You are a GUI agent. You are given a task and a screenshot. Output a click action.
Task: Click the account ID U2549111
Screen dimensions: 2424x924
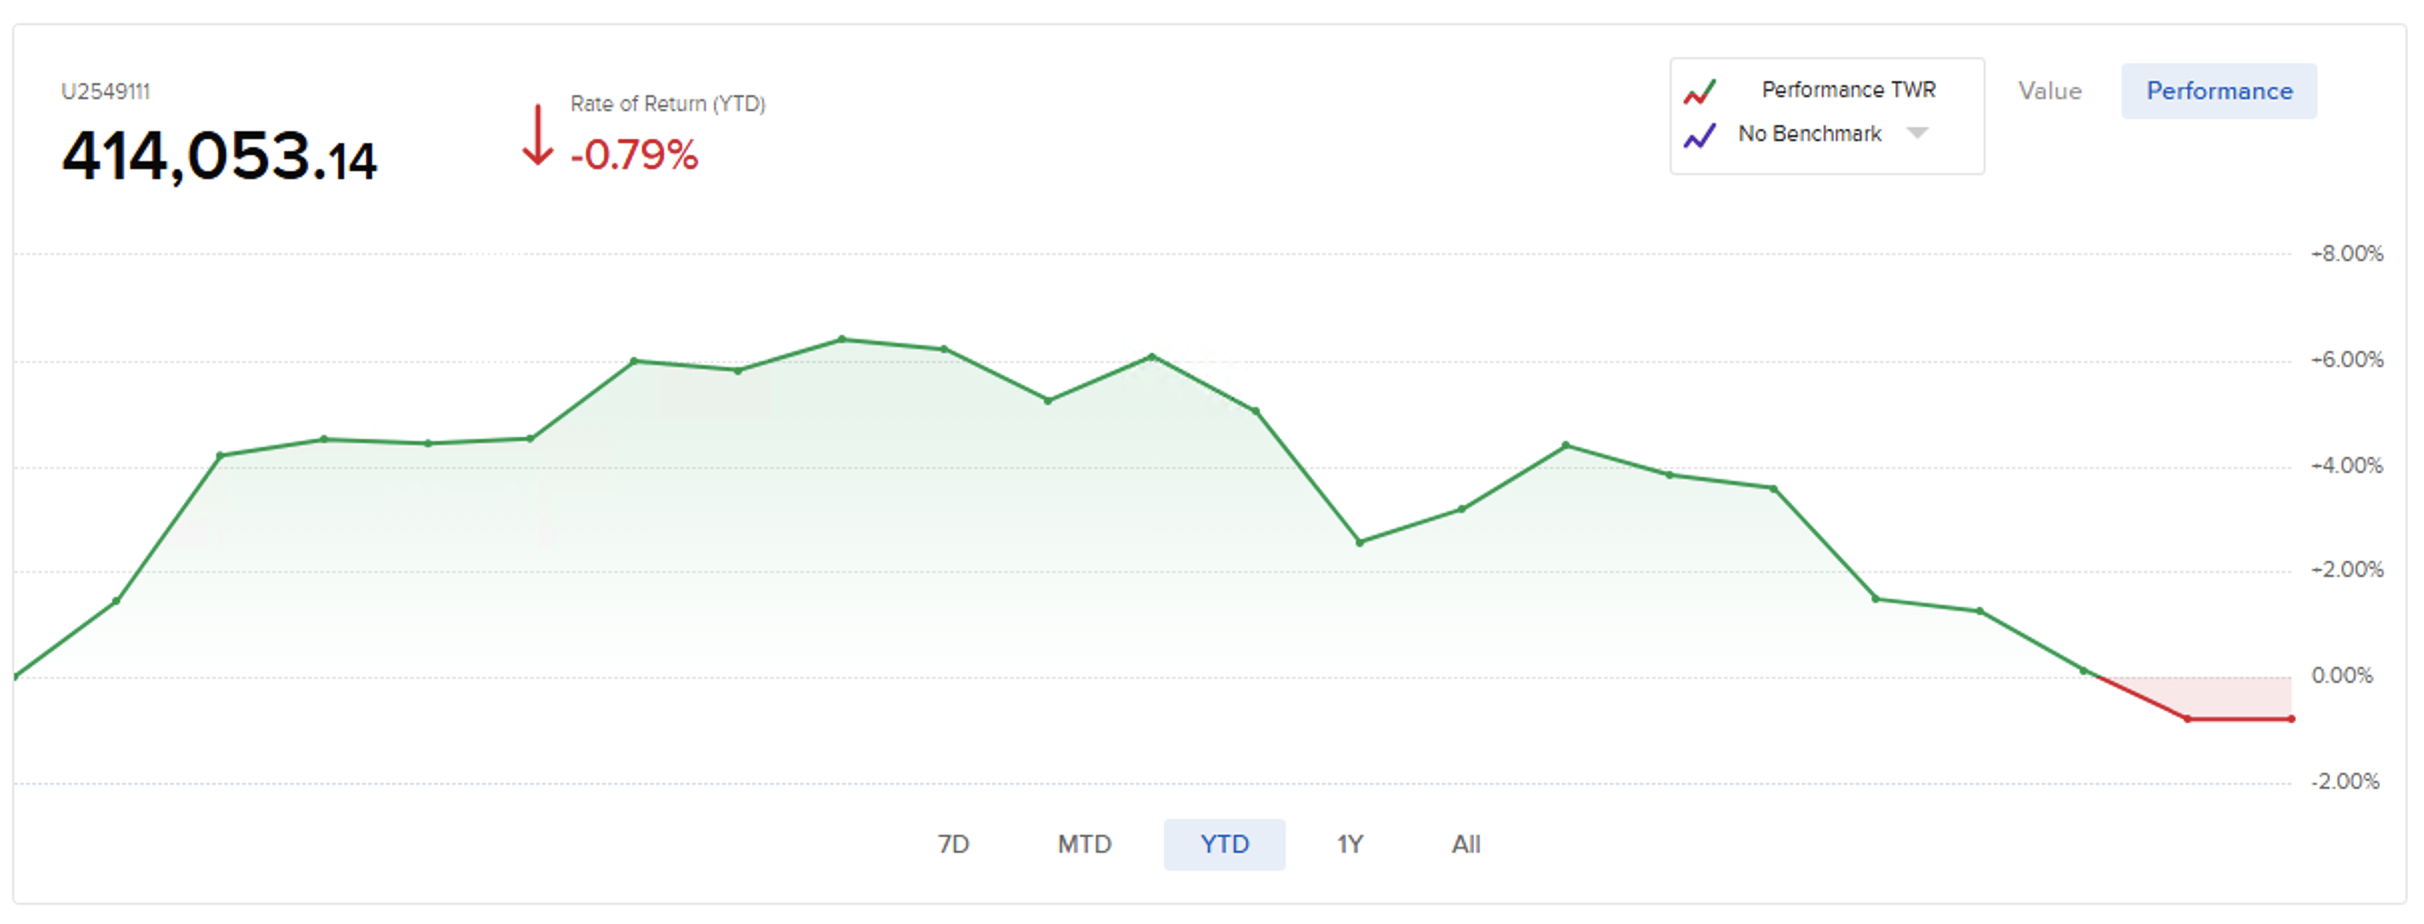105,92
